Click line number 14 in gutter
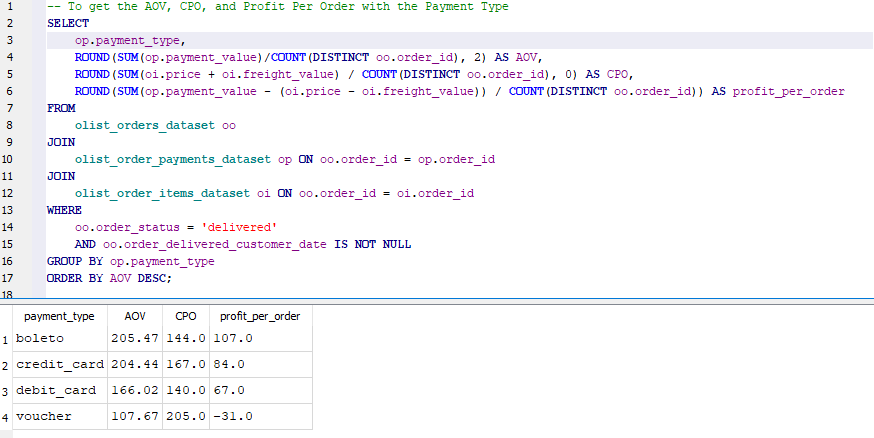The height and width of the screenshot is (438, 874). click(7, 227)
